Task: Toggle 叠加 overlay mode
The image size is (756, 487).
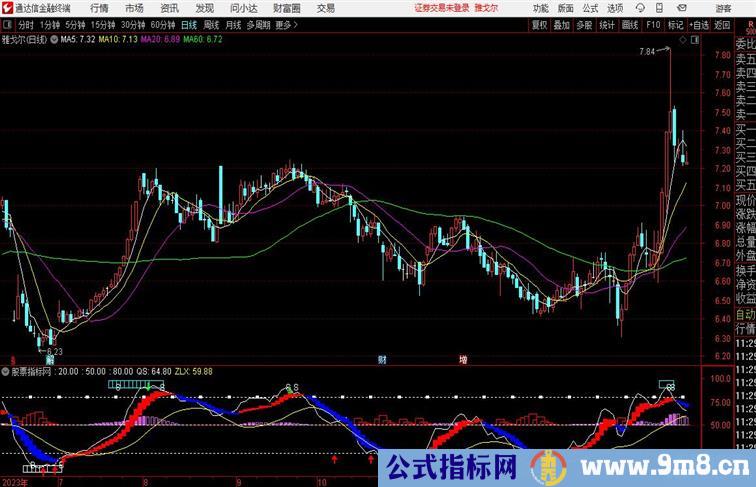Action: coord(562,24)
